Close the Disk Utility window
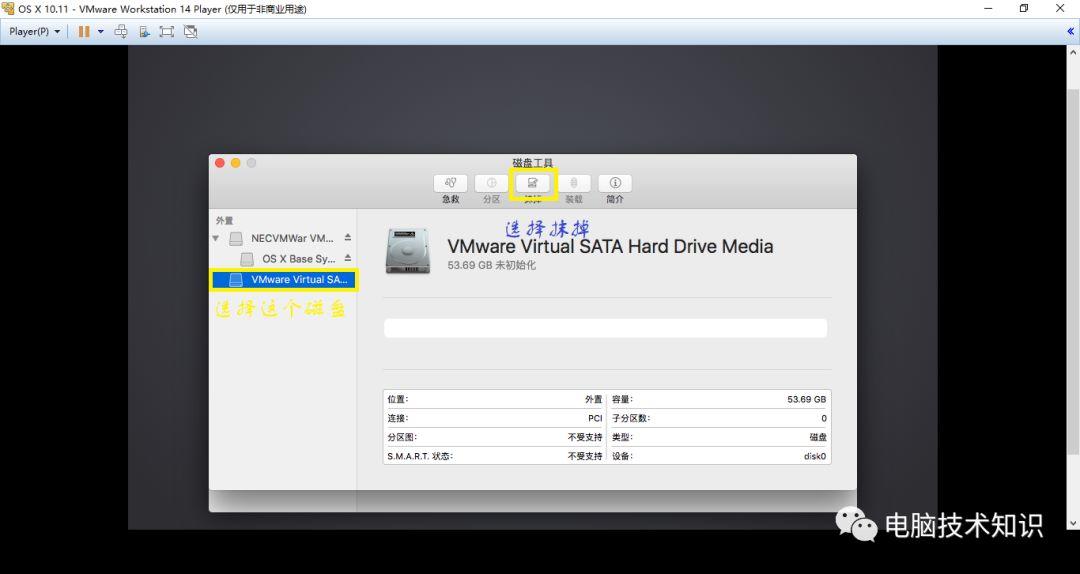The image size is (1080, 574). (220, 163)
